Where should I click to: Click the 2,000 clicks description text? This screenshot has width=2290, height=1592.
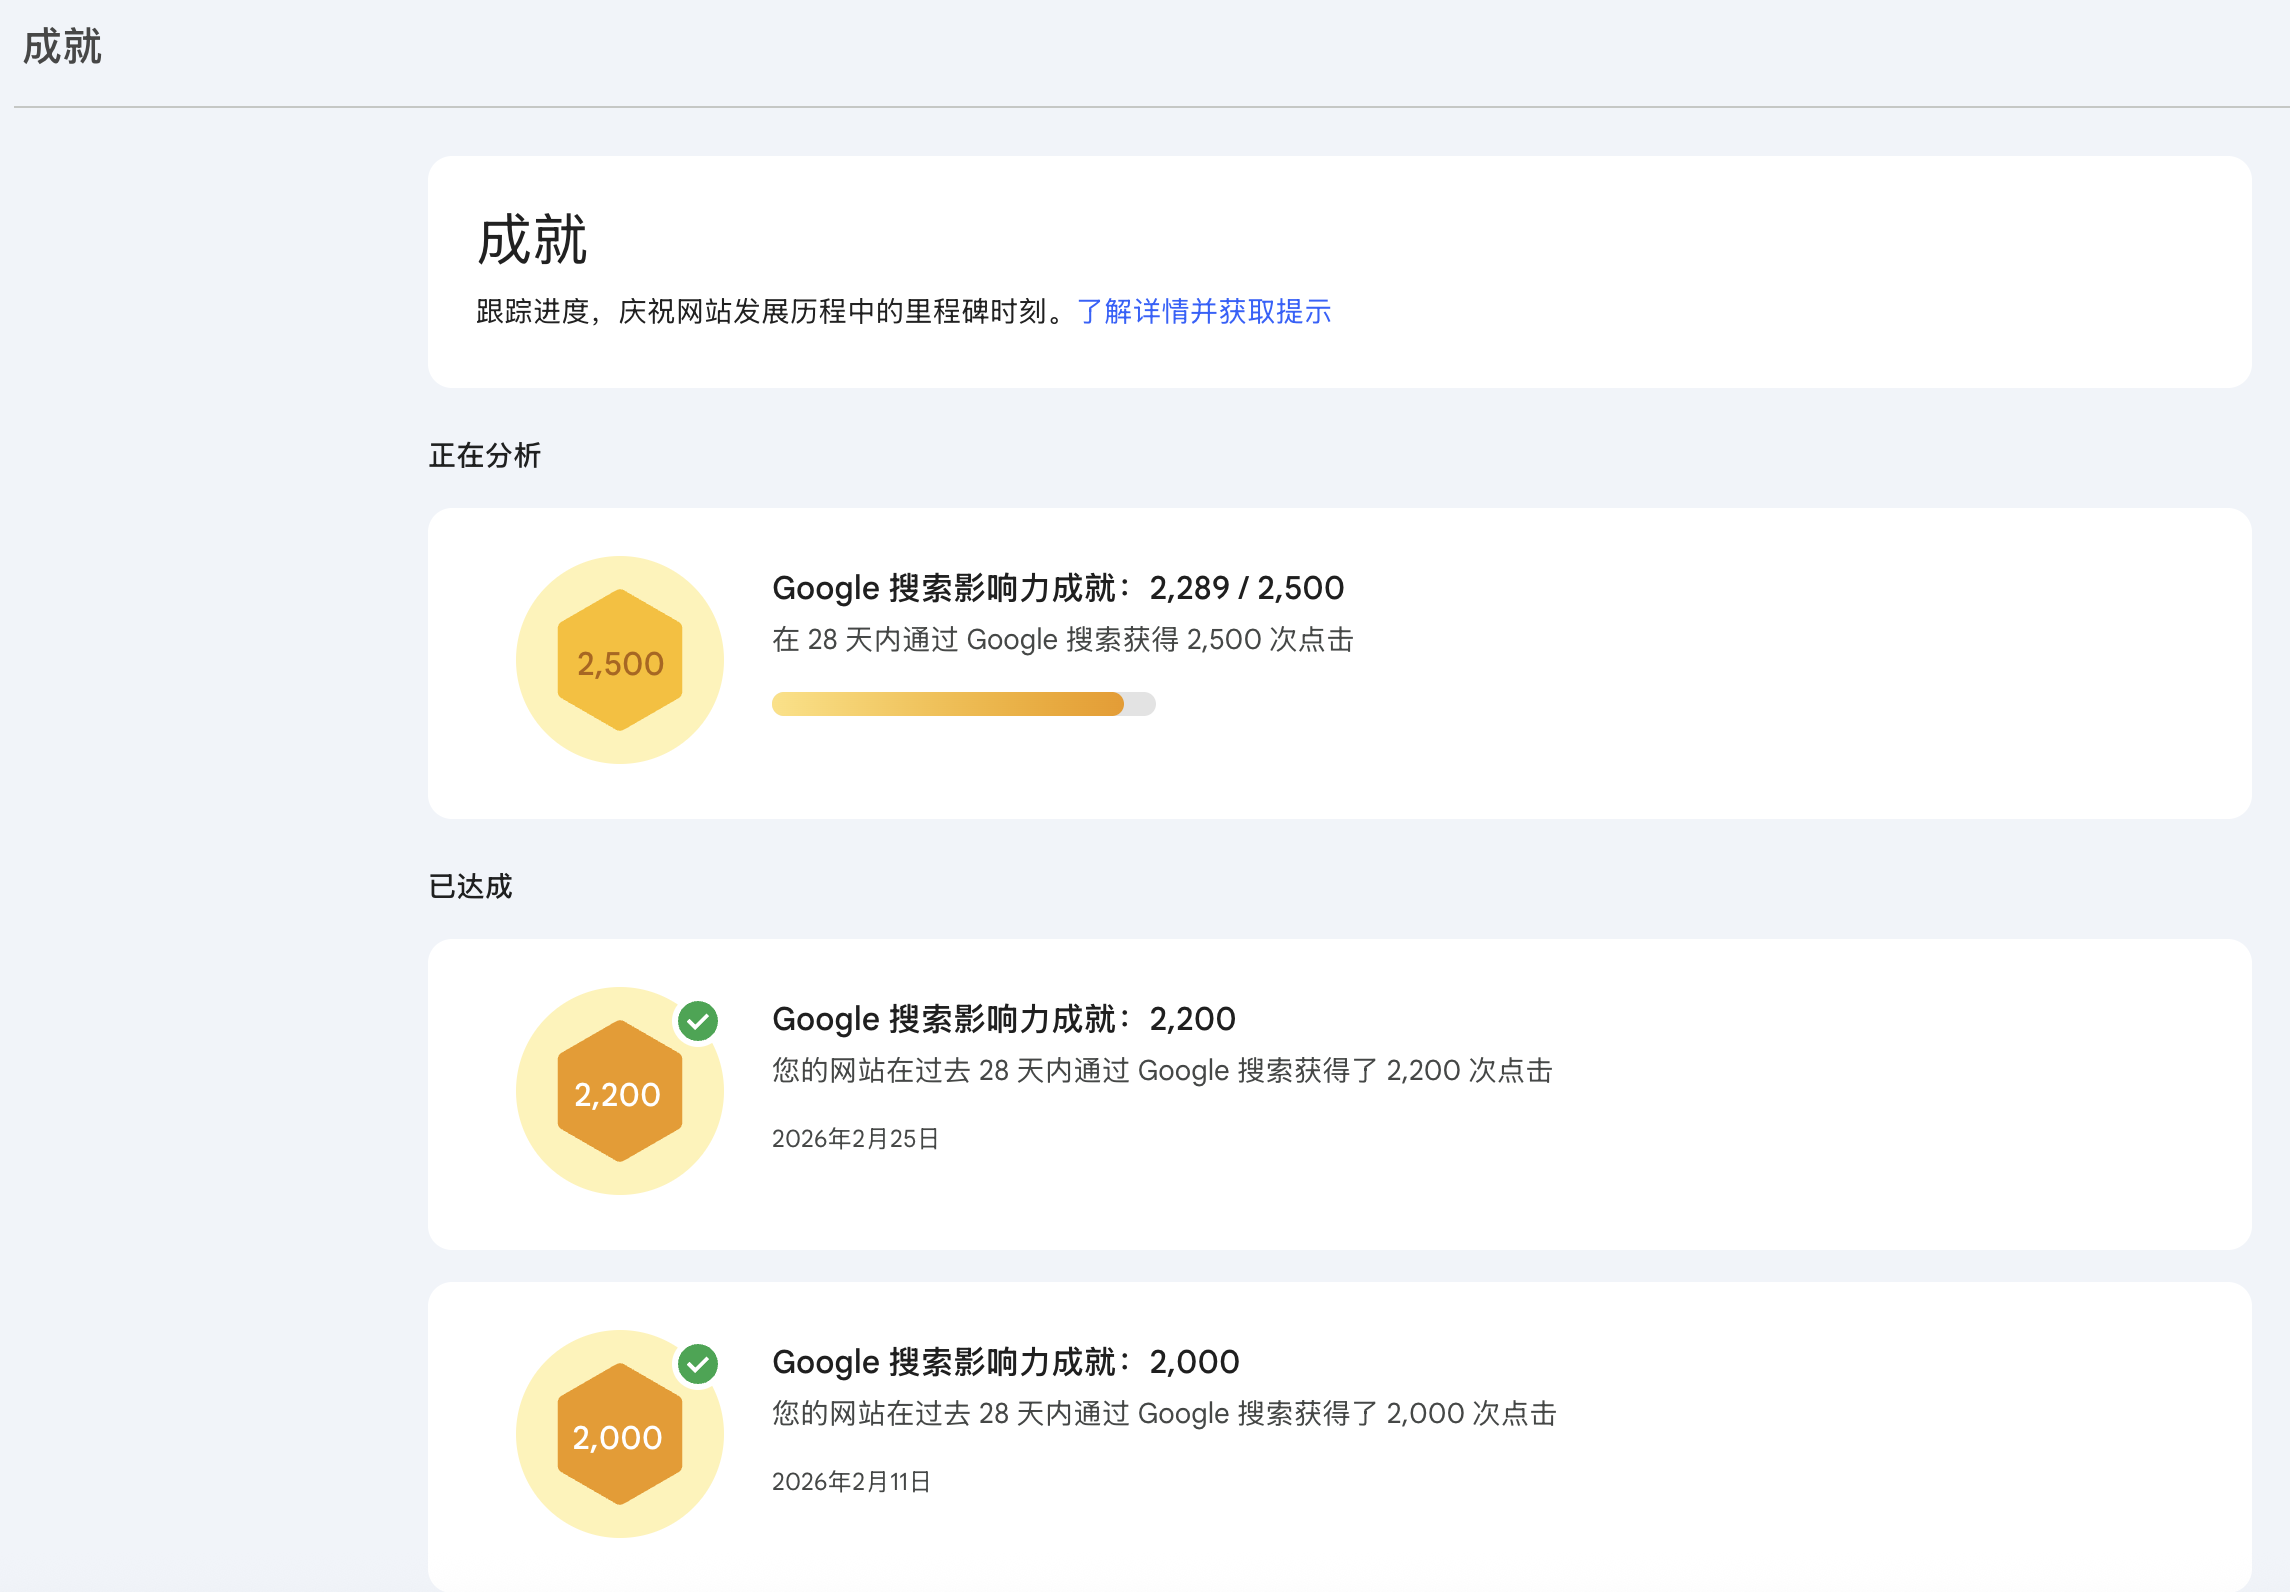coord(1163,1414)
